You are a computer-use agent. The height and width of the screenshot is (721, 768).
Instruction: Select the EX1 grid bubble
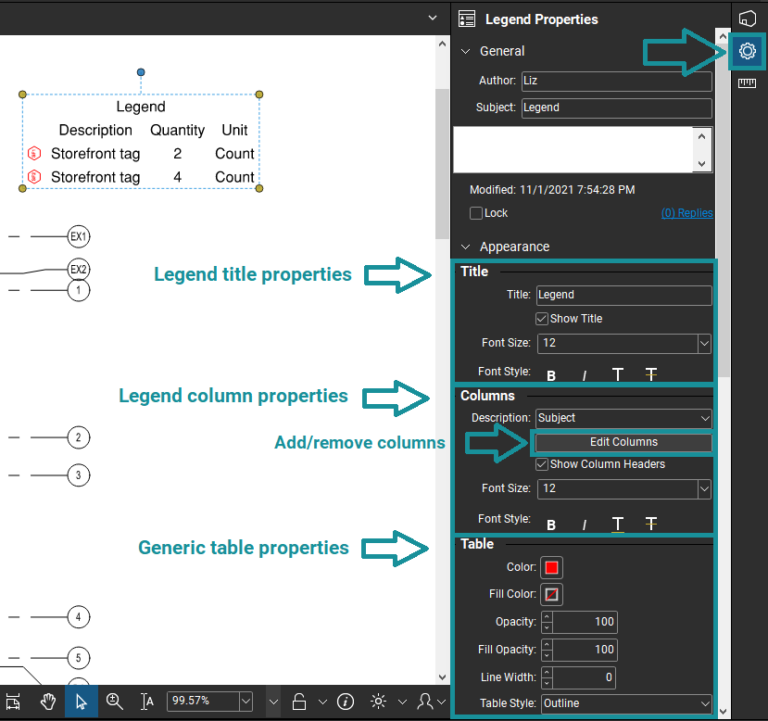[x=78, y=237]
